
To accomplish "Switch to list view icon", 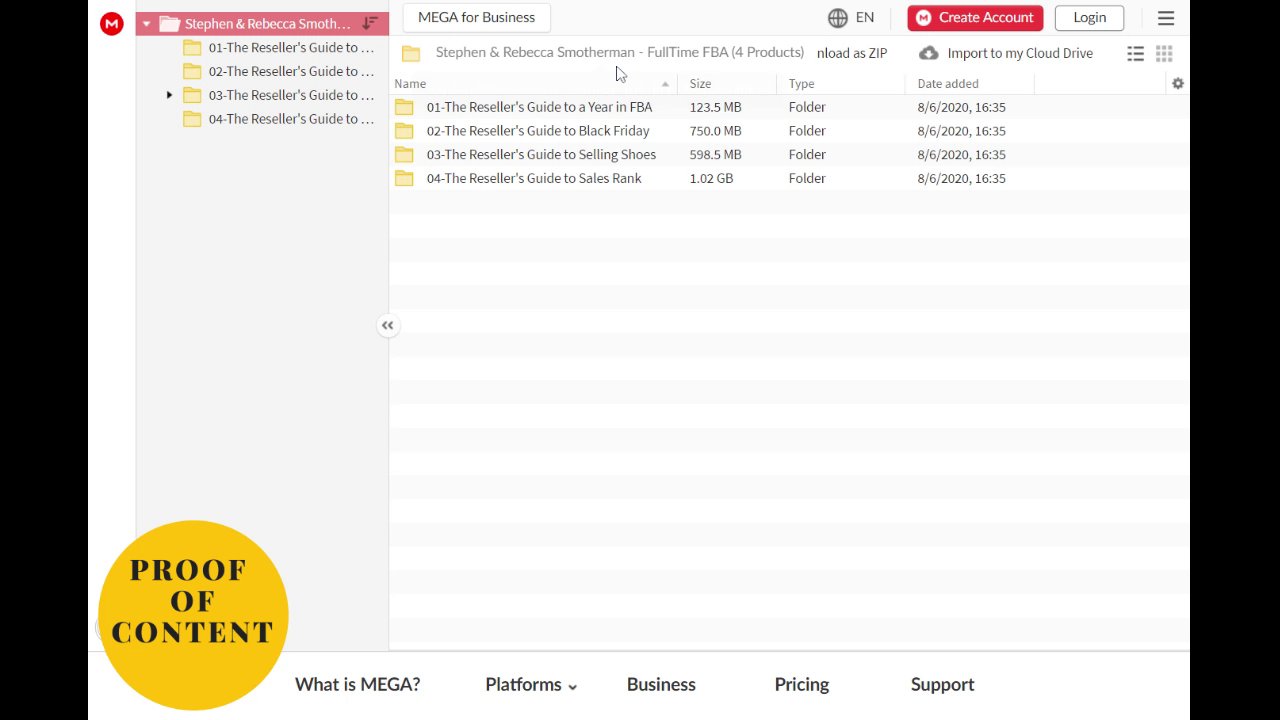I will click(x=1136, y=54).
